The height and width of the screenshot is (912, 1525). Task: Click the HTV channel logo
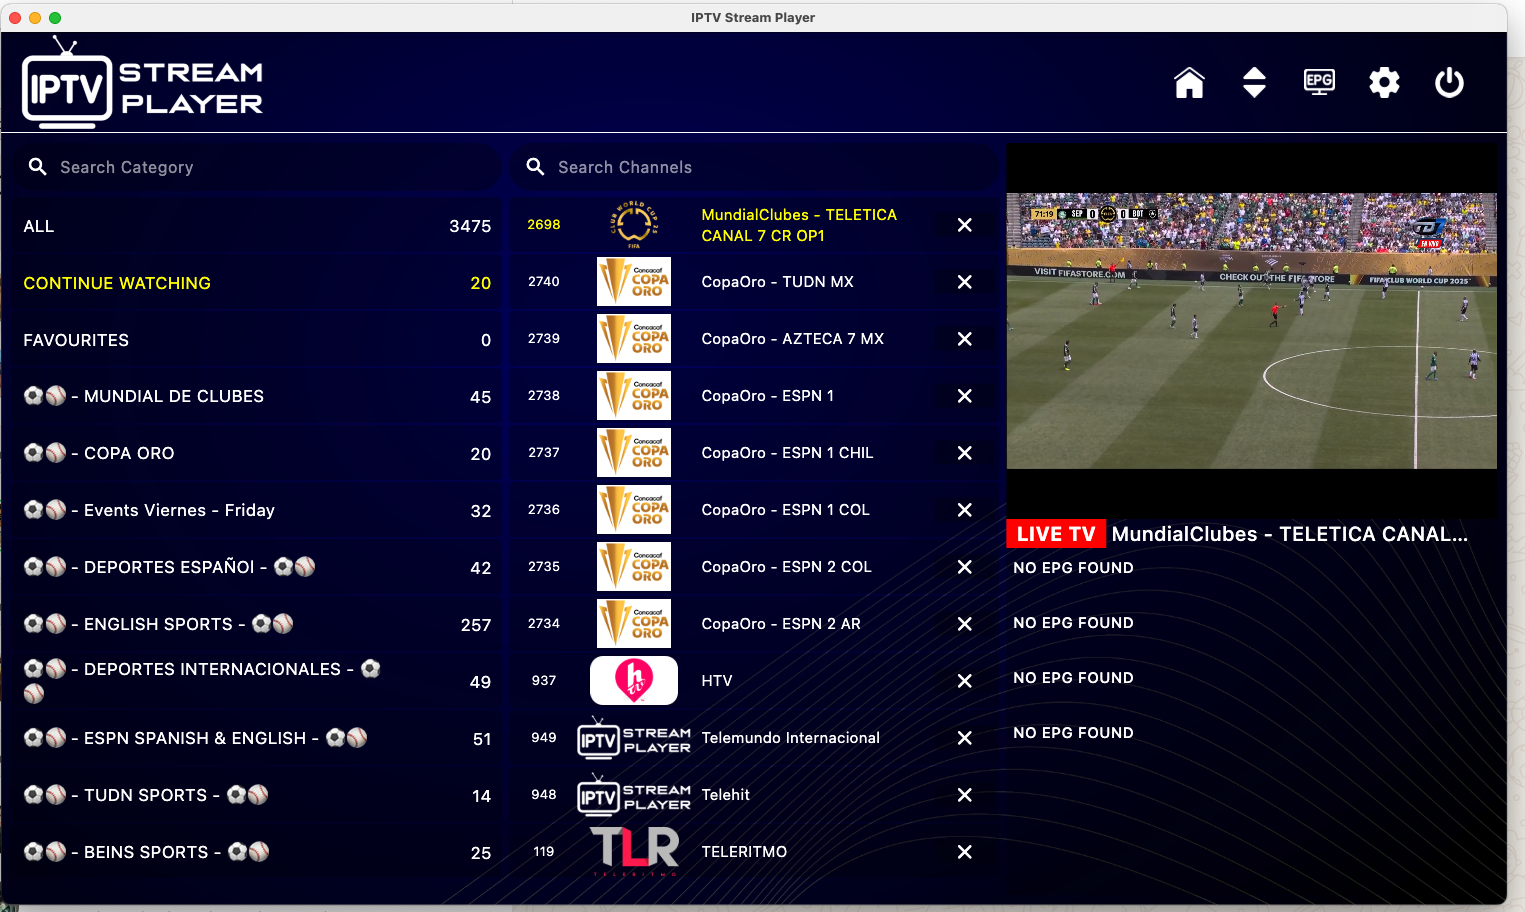[x=634, y=681]
